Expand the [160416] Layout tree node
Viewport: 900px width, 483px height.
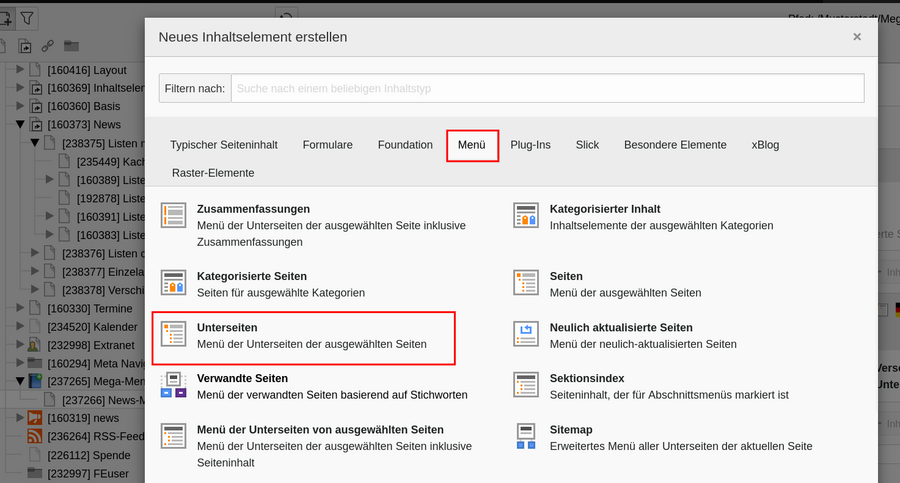[20, 69]
